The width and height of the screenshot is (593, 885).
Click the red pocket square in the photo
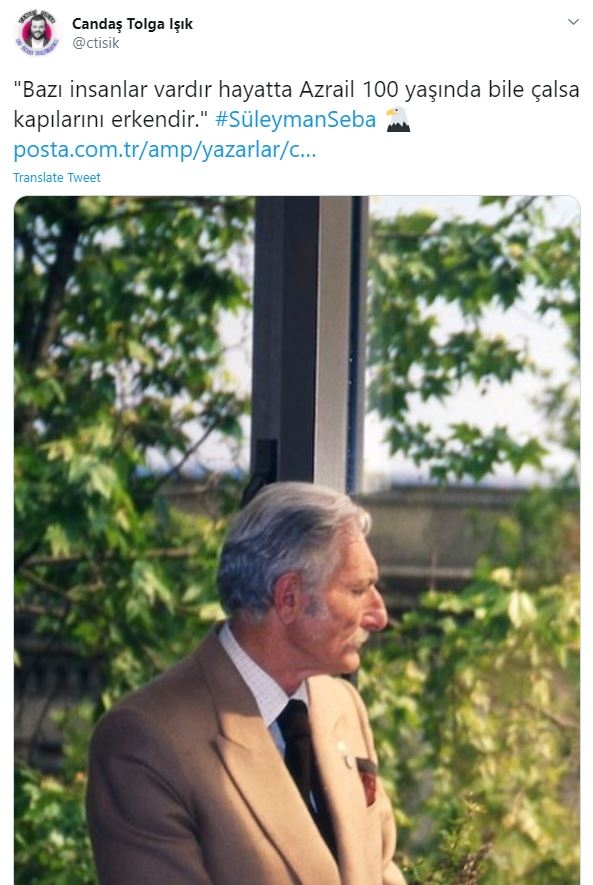(367, 781)
